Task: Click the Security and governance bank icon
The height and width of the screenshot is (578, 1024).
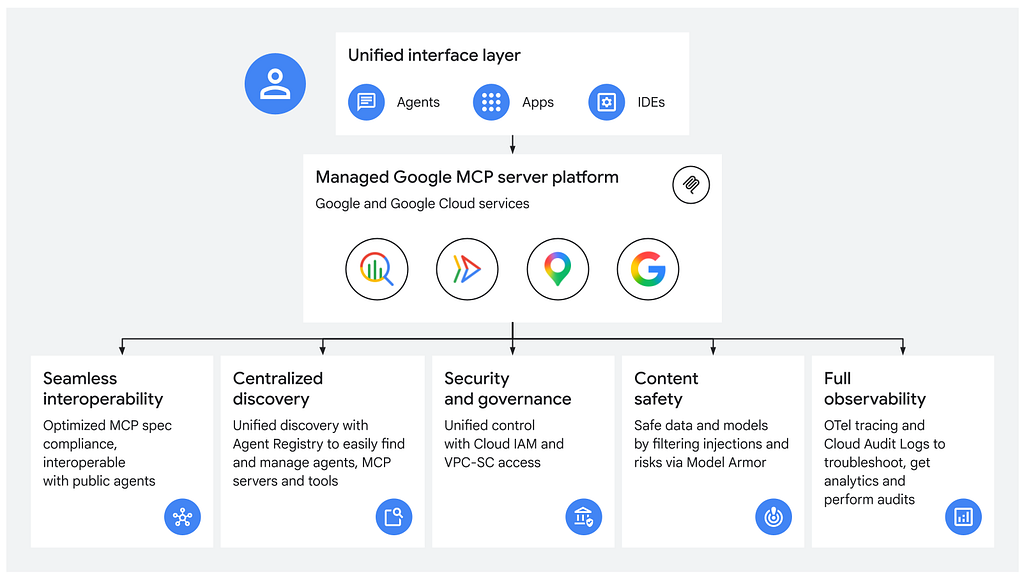Action: click(583, 517)
